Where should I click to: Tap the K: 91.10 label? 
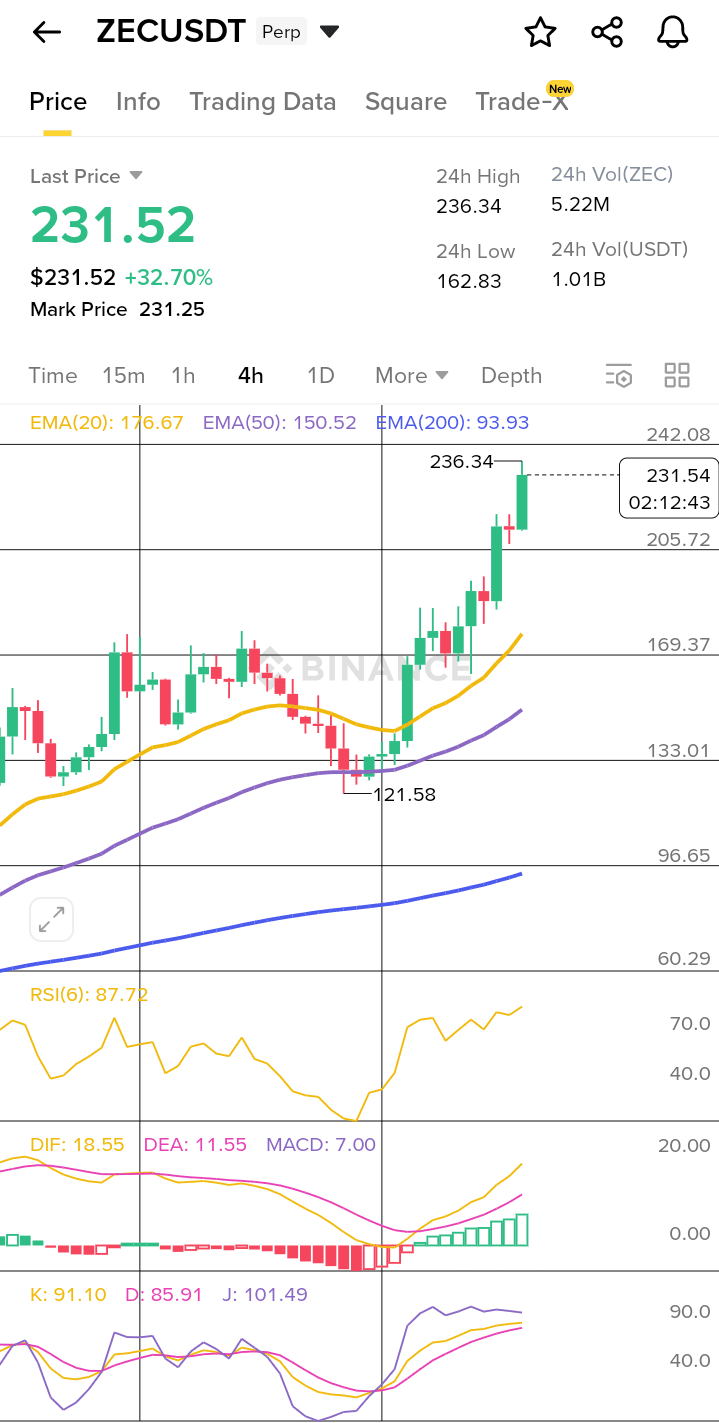click(68, 1295)
